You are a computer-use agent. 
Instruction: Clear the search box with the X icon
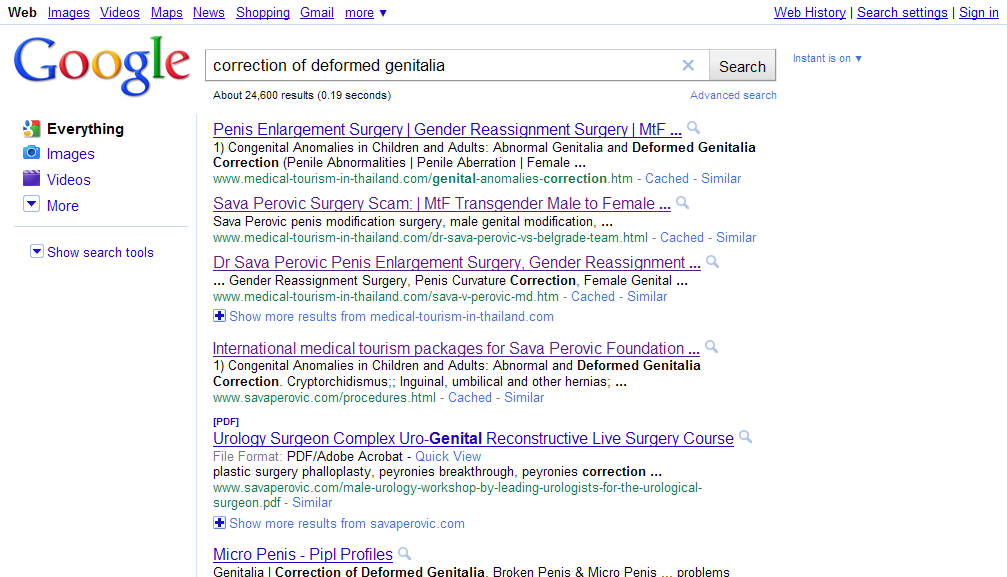688,66
